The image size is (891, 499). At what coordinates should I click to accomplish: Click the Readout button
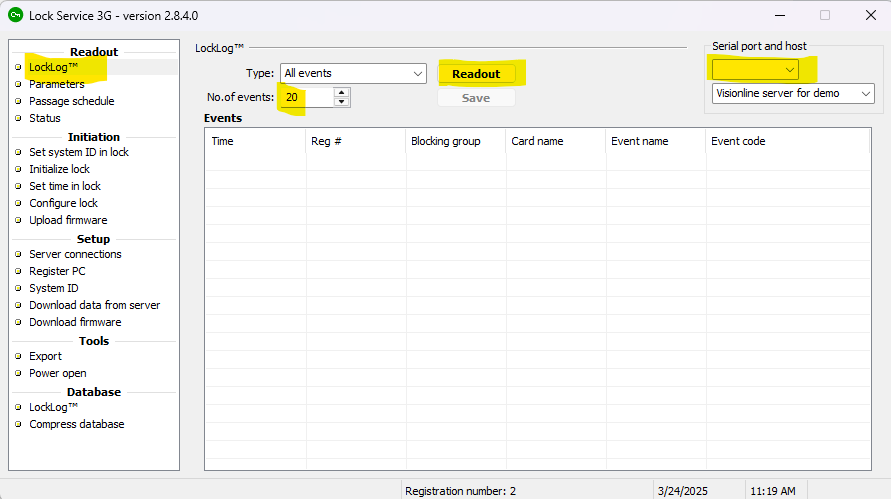click(x=476, y=74)
